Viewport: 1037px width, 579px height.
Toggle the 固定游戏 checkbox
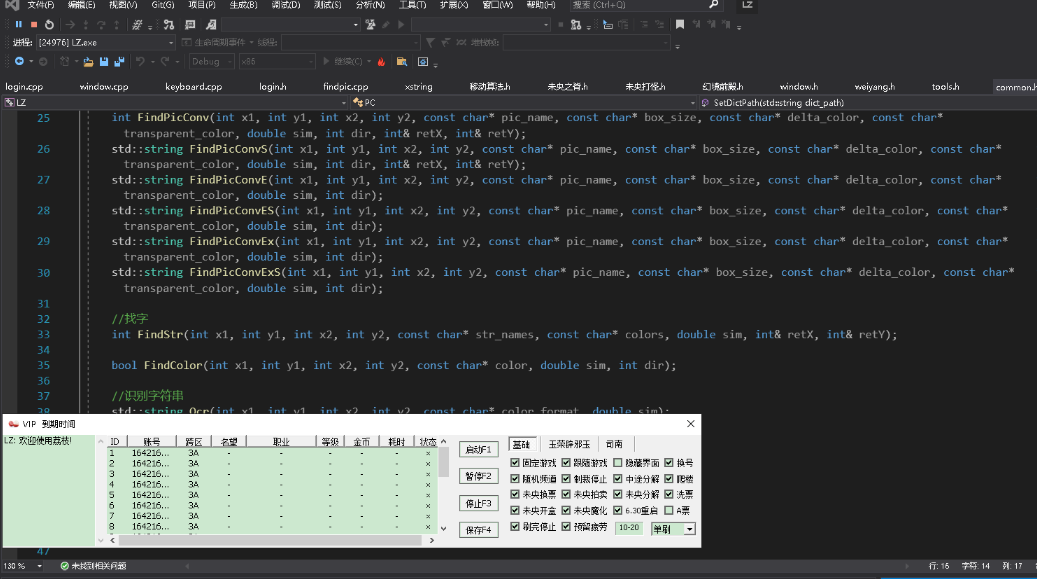[515, 463]
